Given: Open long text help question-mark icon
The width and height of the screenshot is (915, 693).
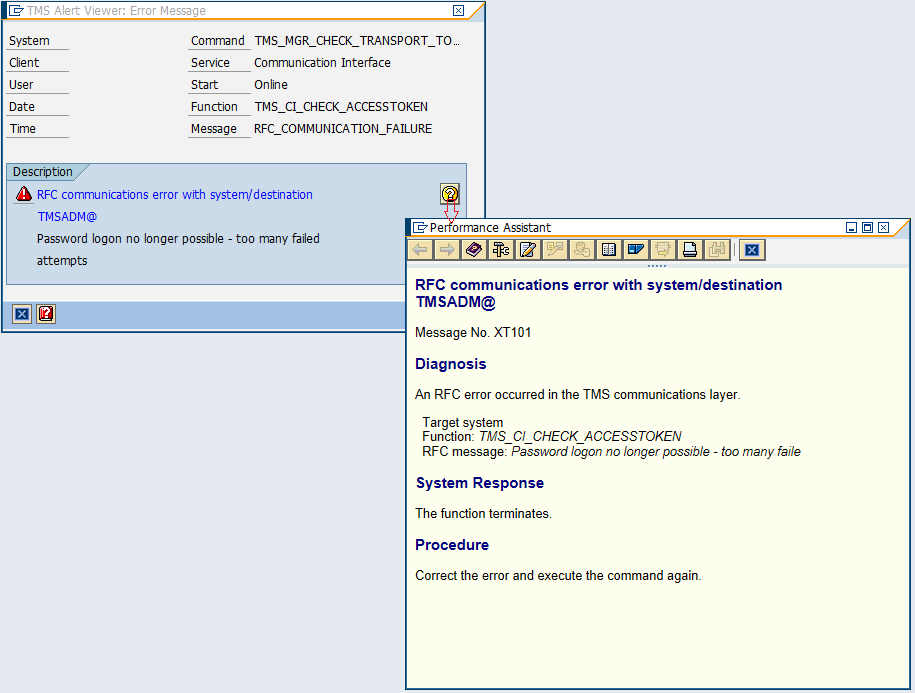Looking at the screenshot, I should 450,194.
